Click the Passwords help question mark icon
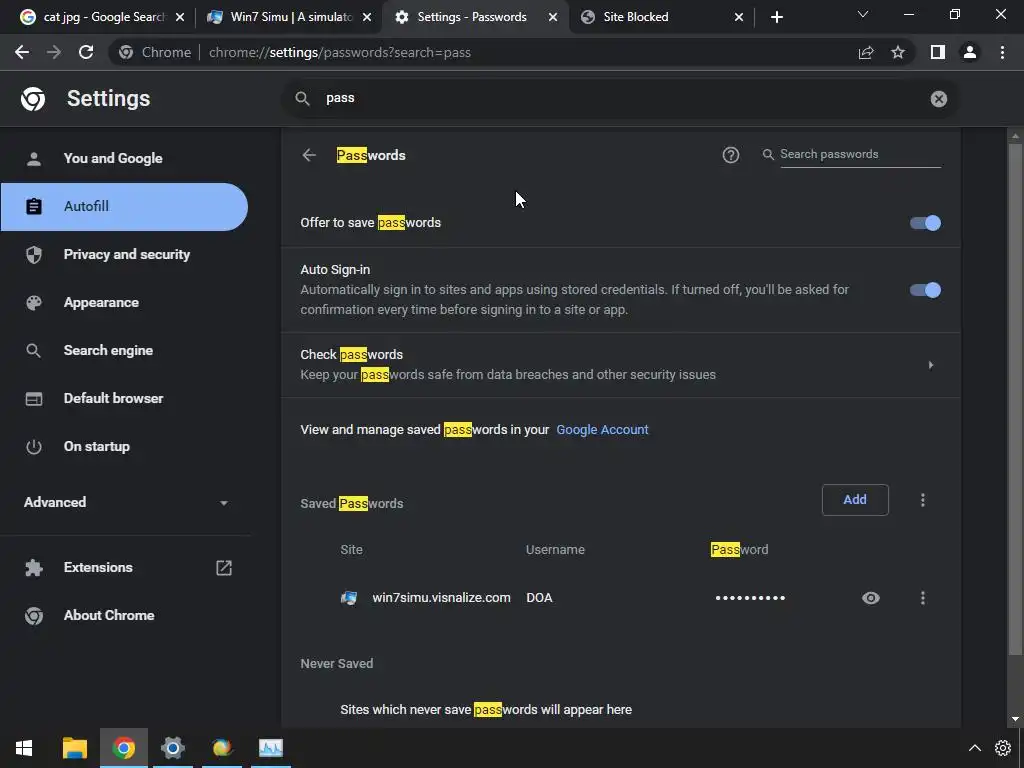The height and width of the screenshot is (768, 1024). 731,155
